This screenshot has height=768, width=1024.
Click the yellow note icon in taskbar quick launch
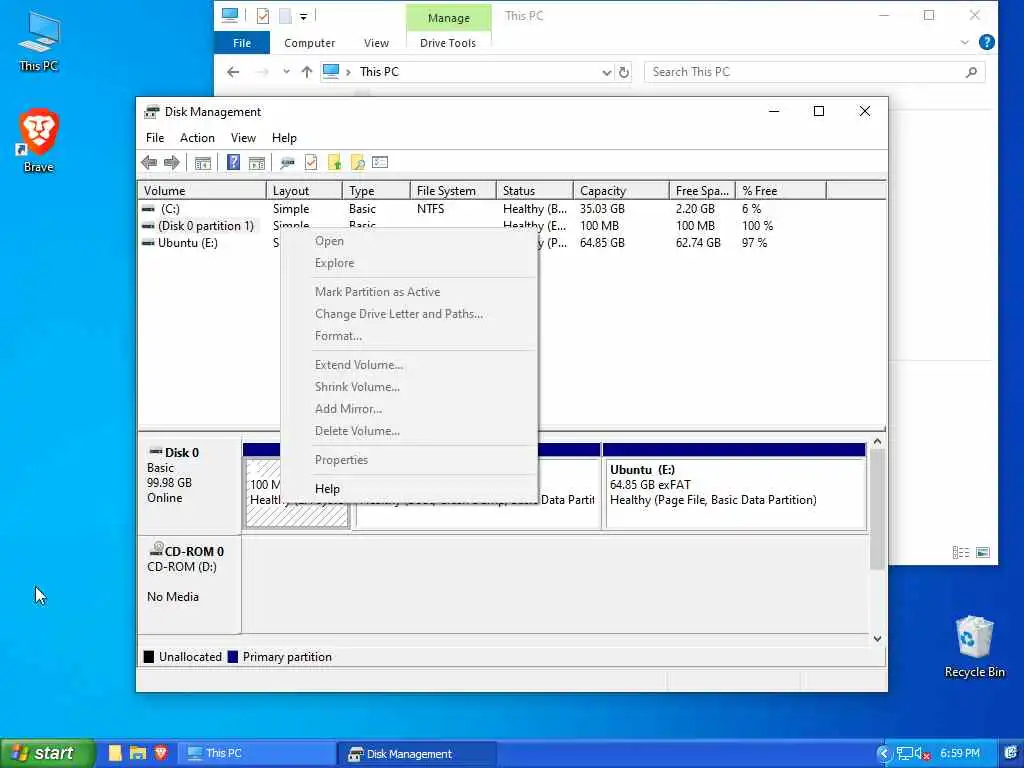click(115, 753)
